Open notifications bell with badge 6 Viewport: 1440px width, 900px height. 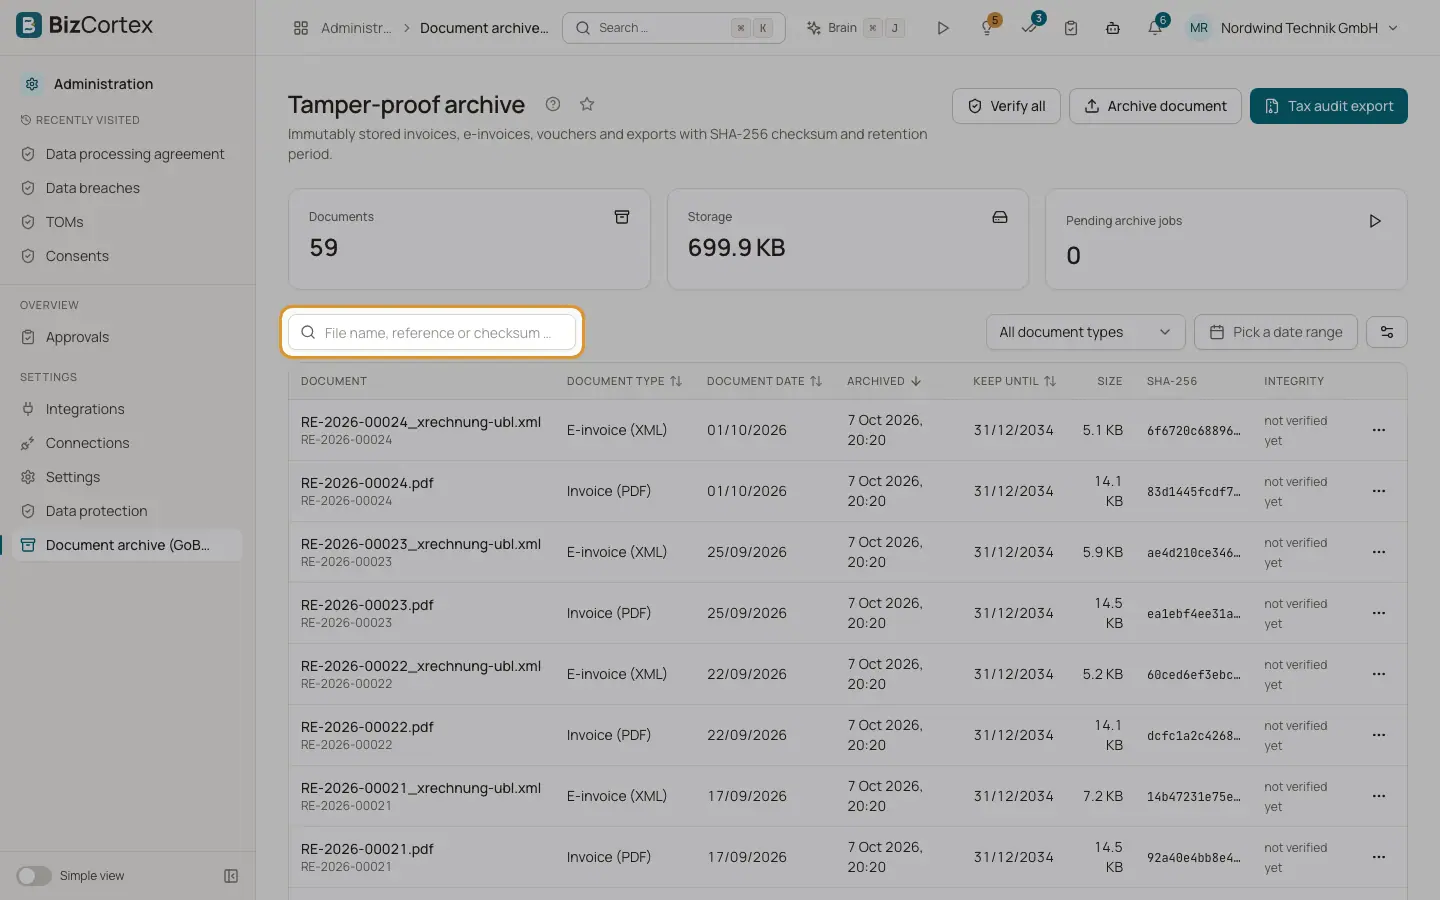pyautogui.click(x=1155, y=28)
